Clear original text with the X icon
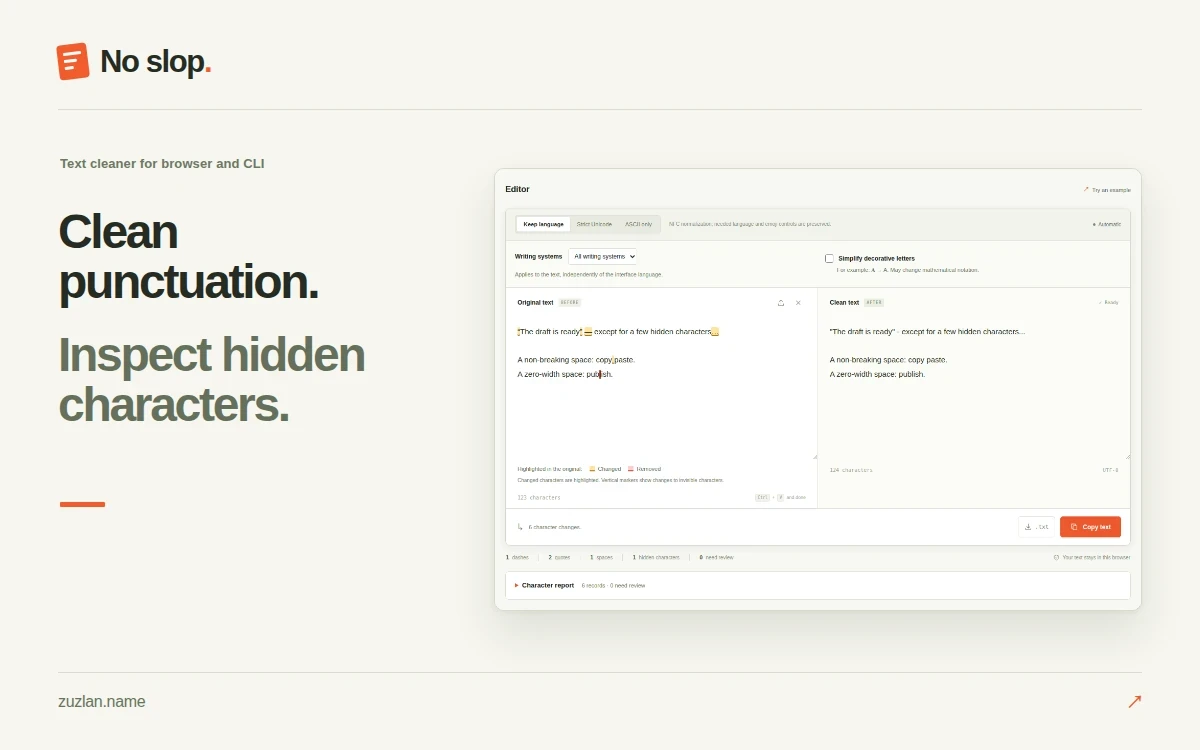This screenshot has height=750, width=1200. pyautogui.click(x=798, y=302)
